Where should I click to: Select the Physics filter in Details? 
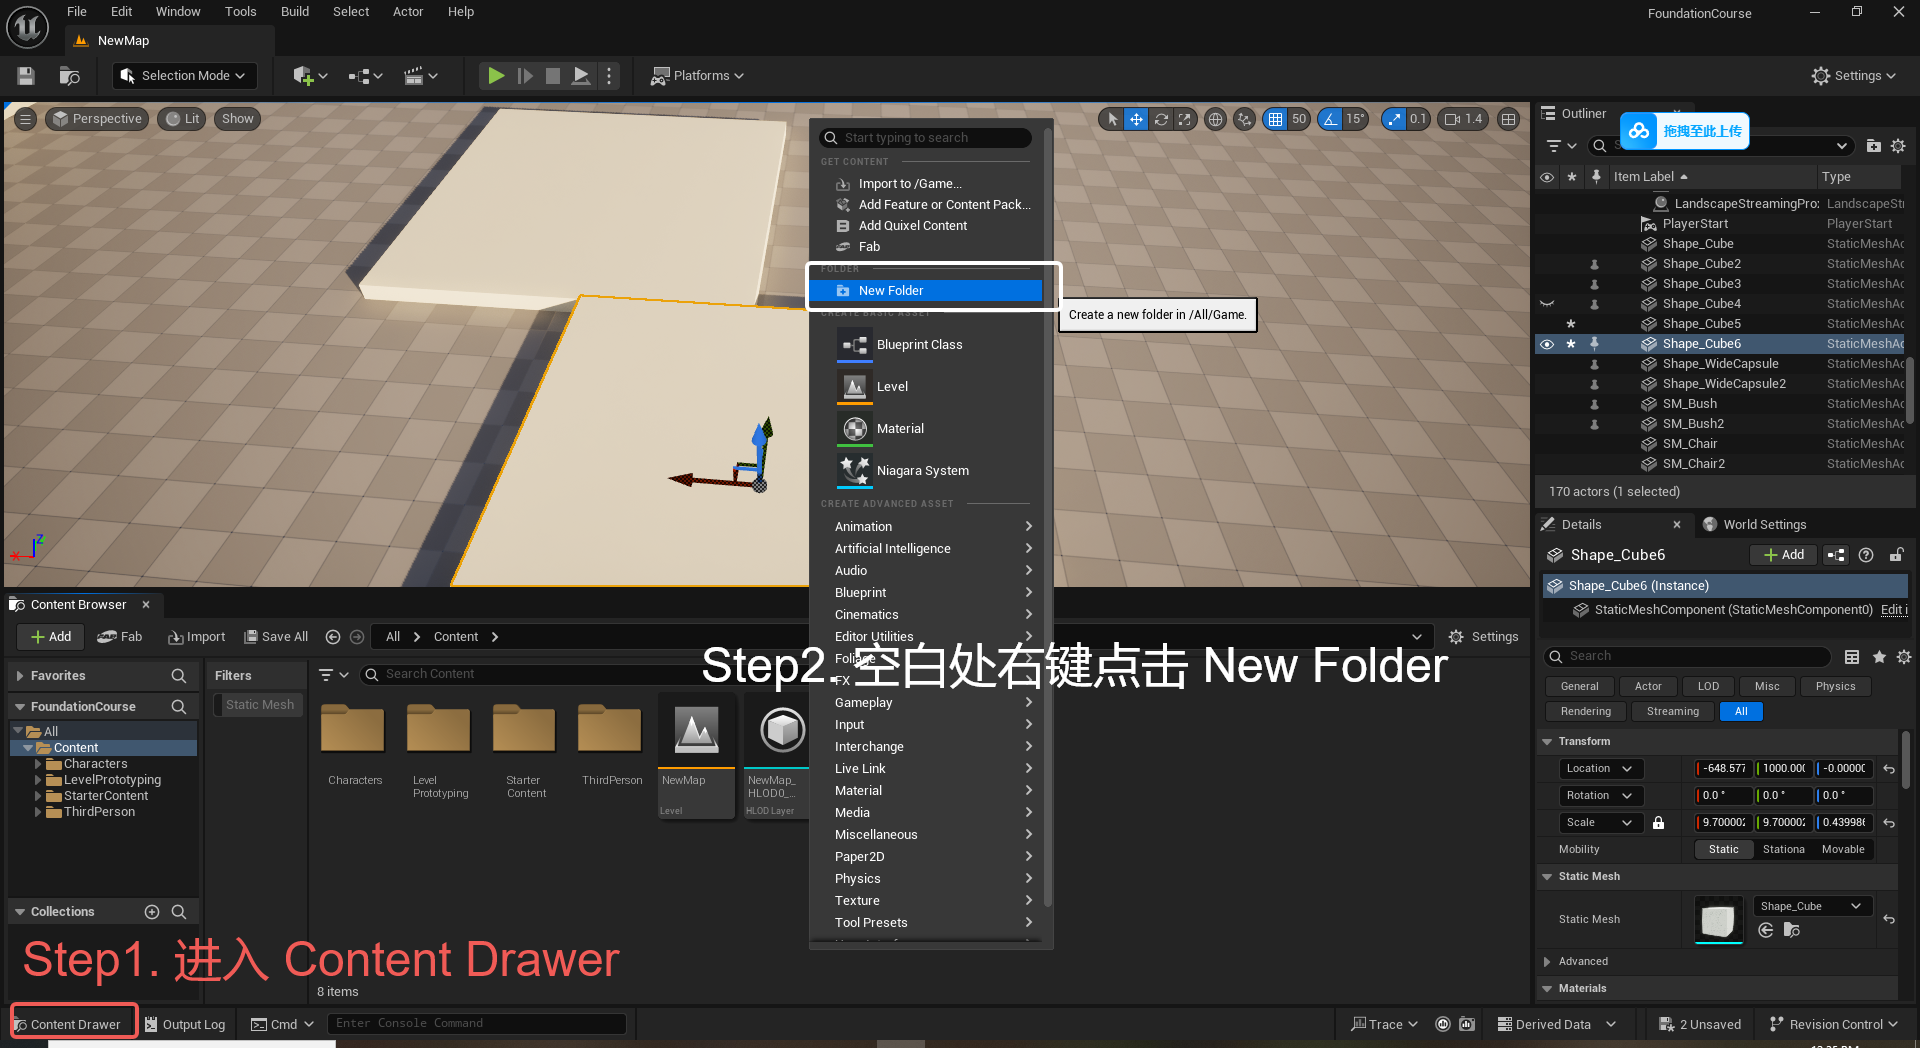1835,687
